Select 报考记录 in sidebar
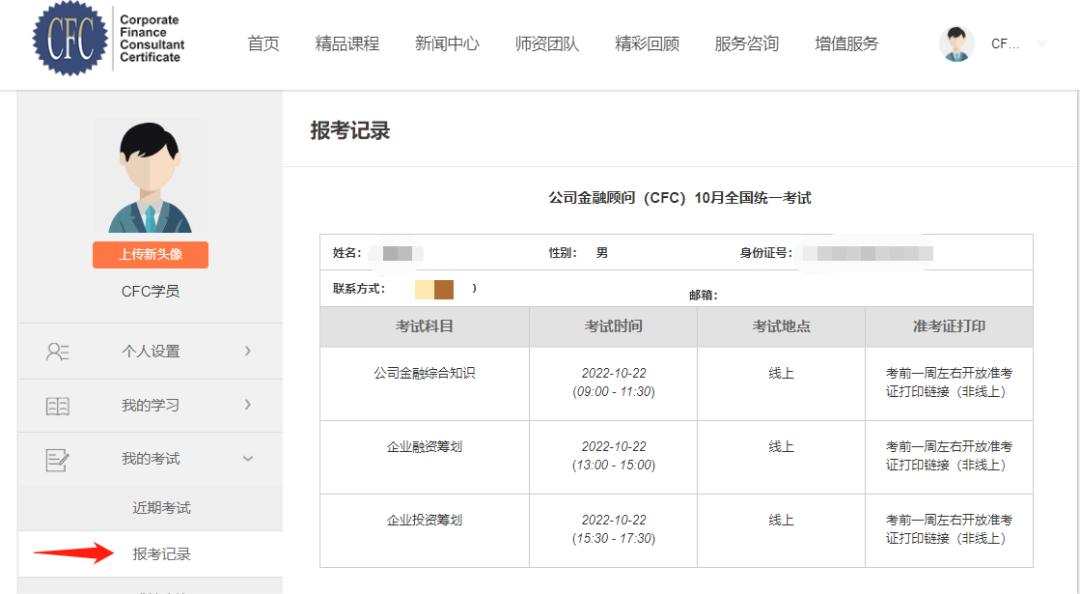 161,554
